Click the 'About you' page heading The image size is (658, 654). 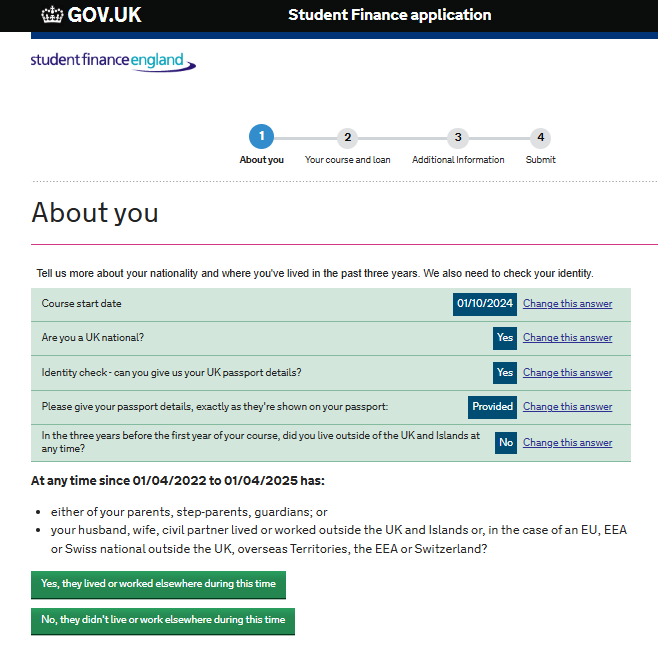click(x=95, y=212)
